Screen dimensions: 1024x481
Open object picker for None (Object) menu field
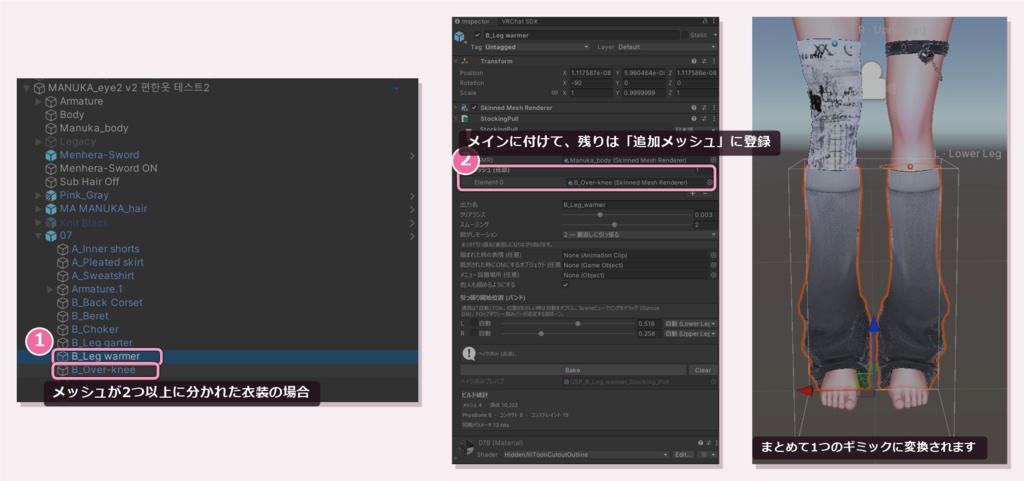click(x=713, y=275)
